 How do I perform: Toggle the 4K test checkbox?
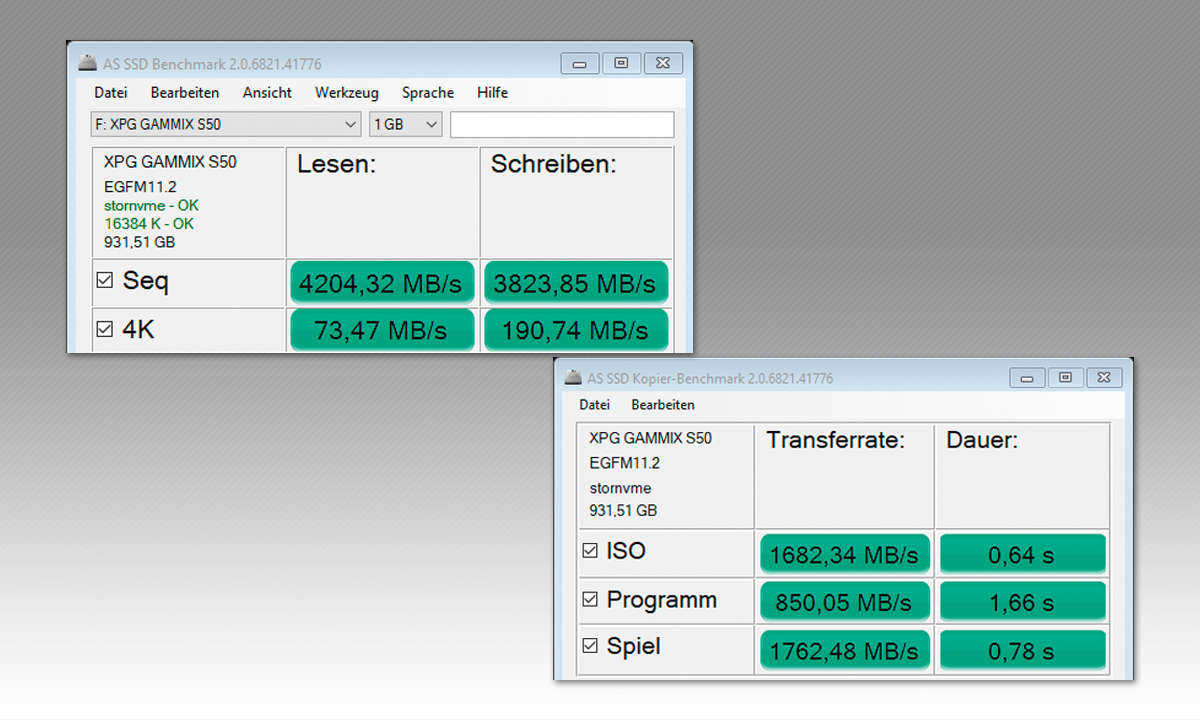[104, 328]
